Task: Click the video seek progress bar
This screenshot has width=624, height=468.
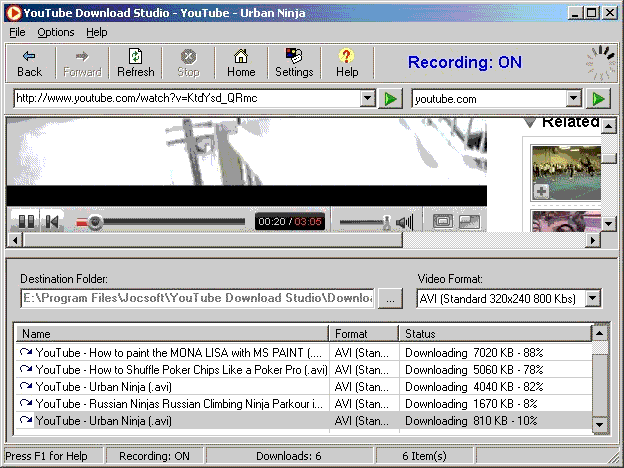Action: tap(170, 222)
